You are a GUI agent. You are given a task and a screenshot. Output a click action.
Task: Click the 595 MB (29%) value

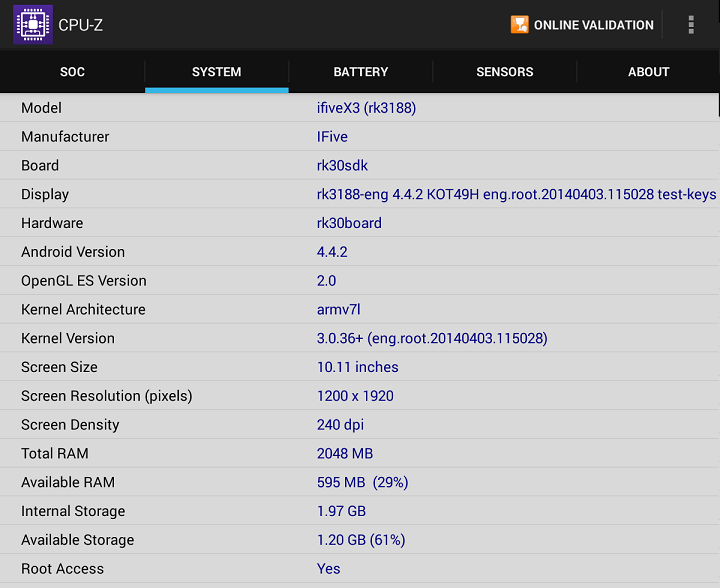(363, 482)
